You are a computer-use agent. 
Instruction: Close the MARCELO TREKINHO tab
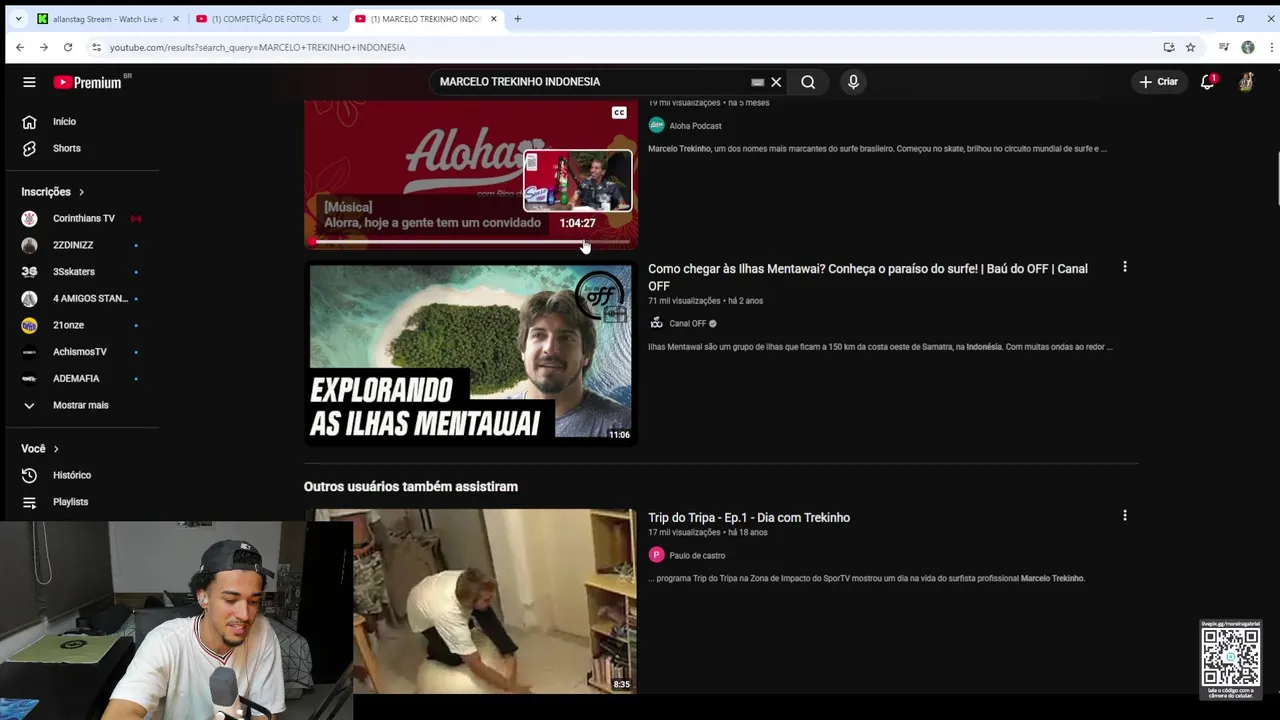[494, 19]
